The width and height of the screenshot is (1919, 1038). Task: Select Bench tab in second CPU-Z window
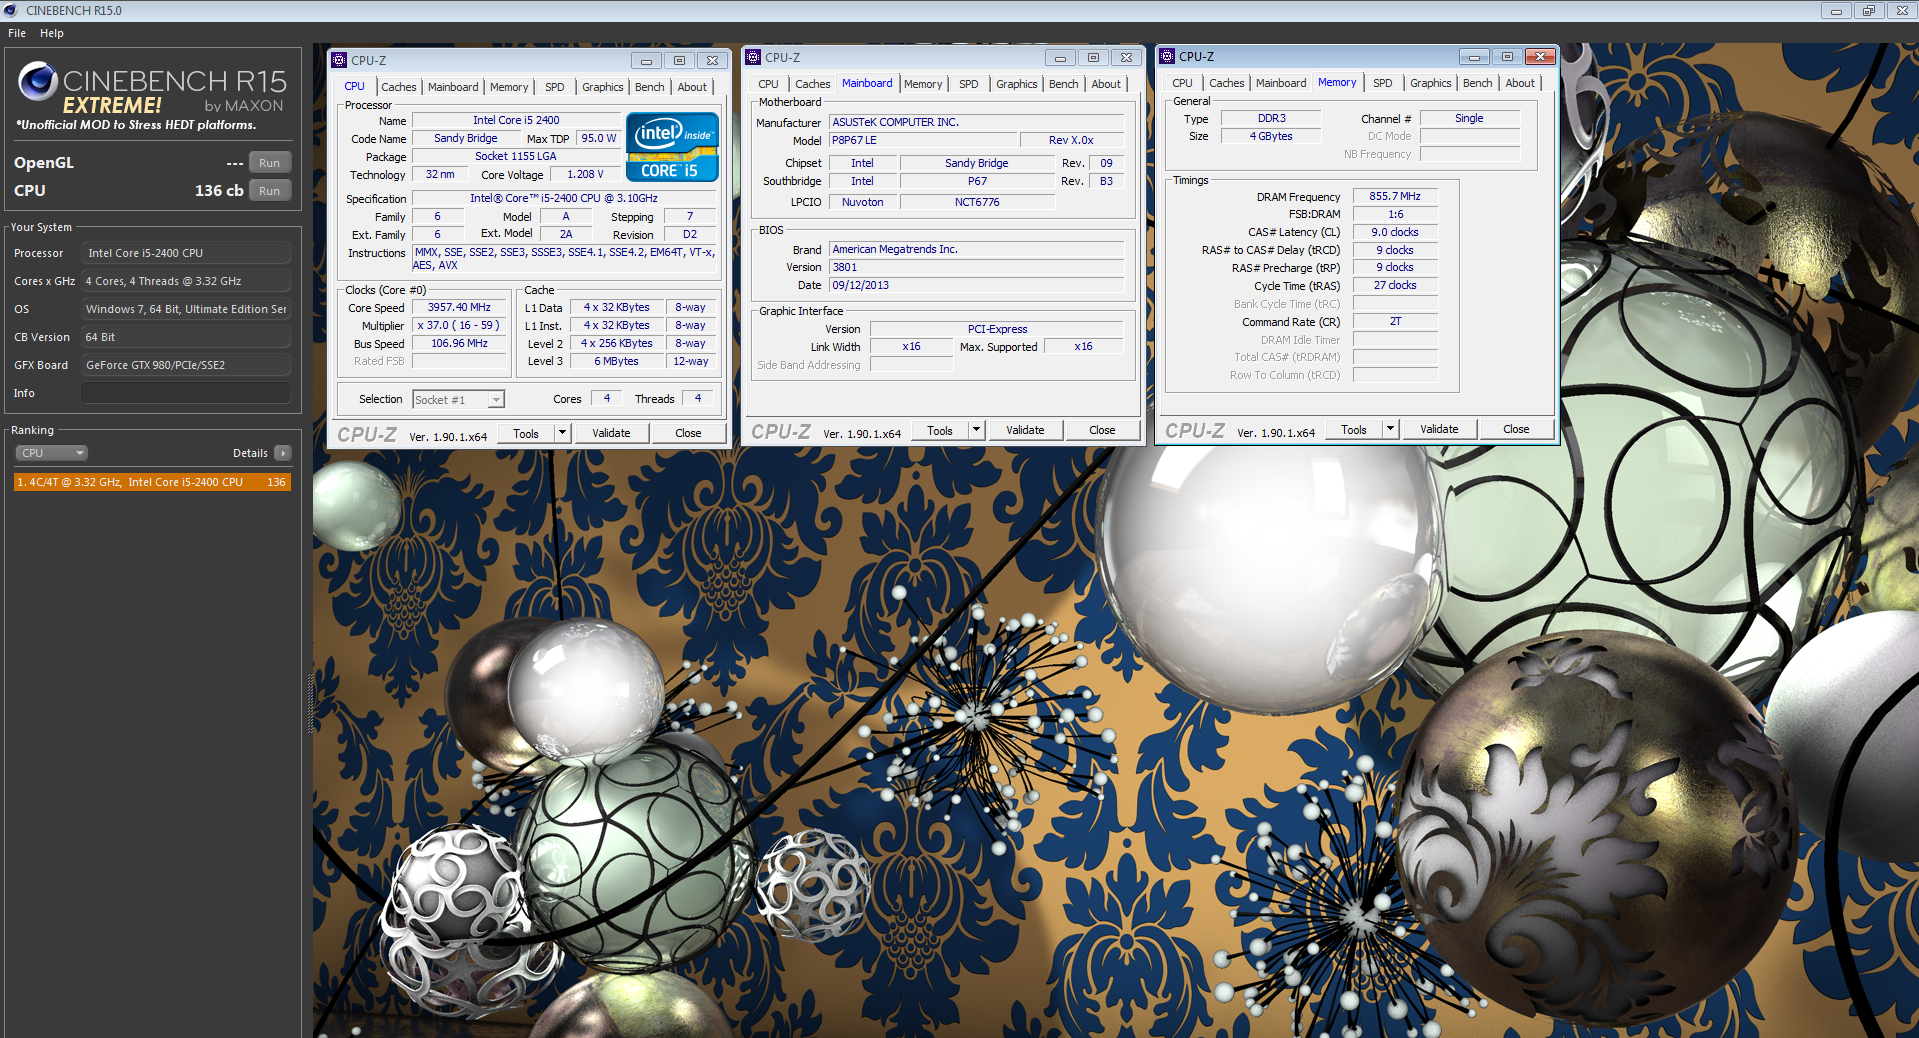pyautogui.click(x=1064, y=84)
